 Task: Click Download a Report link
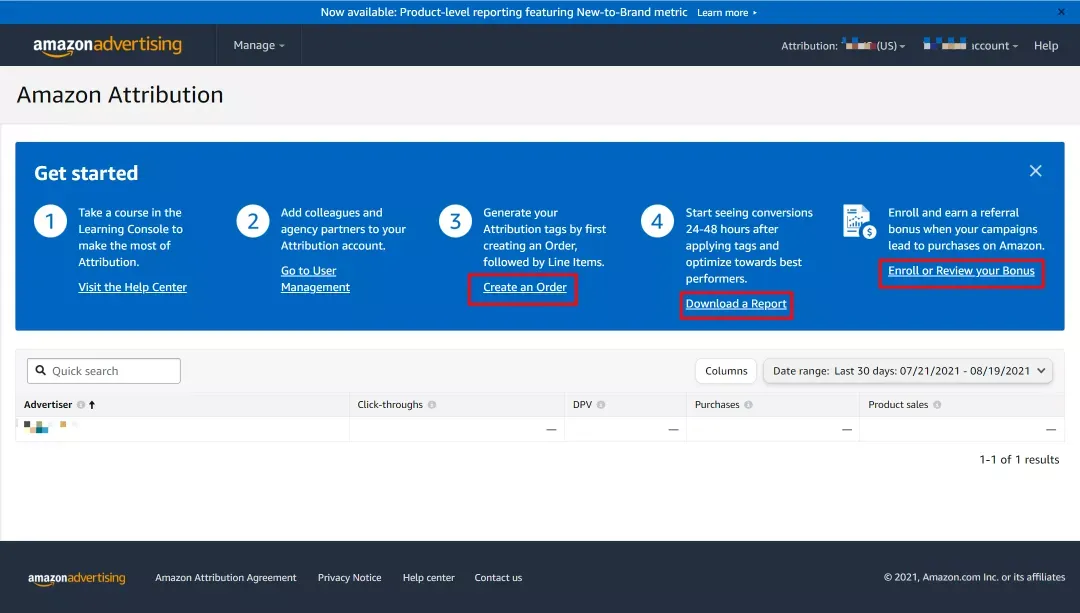tap(736, 304)
